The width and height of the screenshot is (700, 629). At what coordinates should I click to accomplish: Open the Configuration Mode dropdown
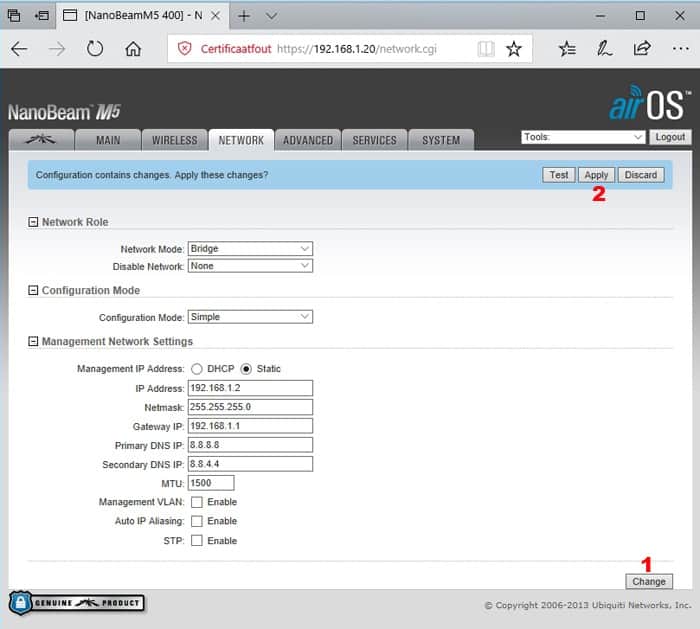point(250,317)
